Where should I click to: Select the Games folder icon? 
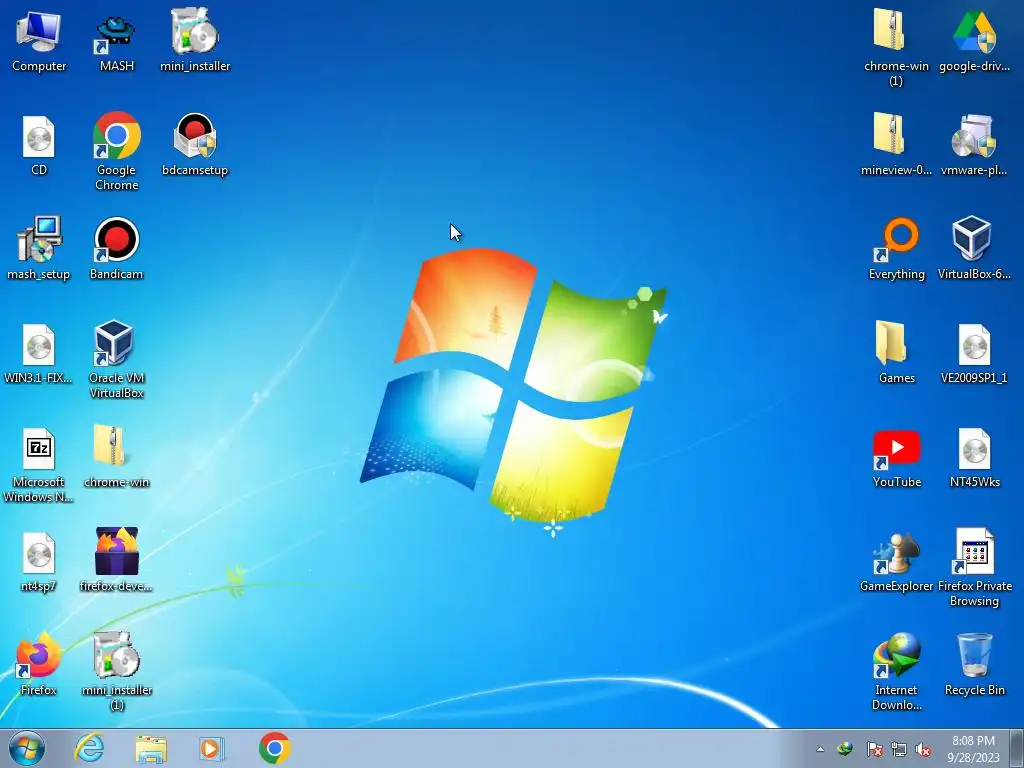click(896, 353)
